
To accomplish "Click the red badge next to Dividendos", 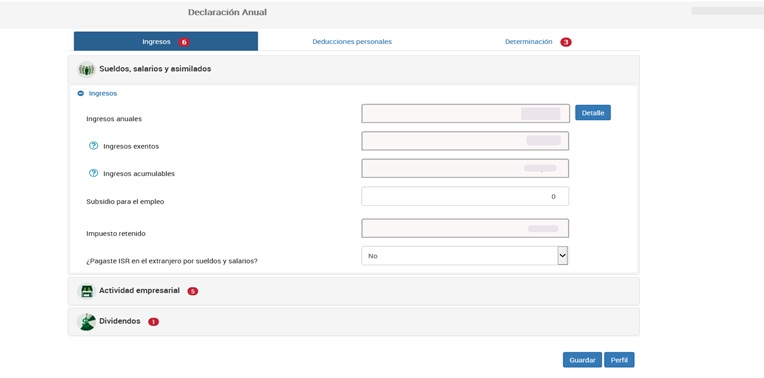I will [x=153, y=322].
